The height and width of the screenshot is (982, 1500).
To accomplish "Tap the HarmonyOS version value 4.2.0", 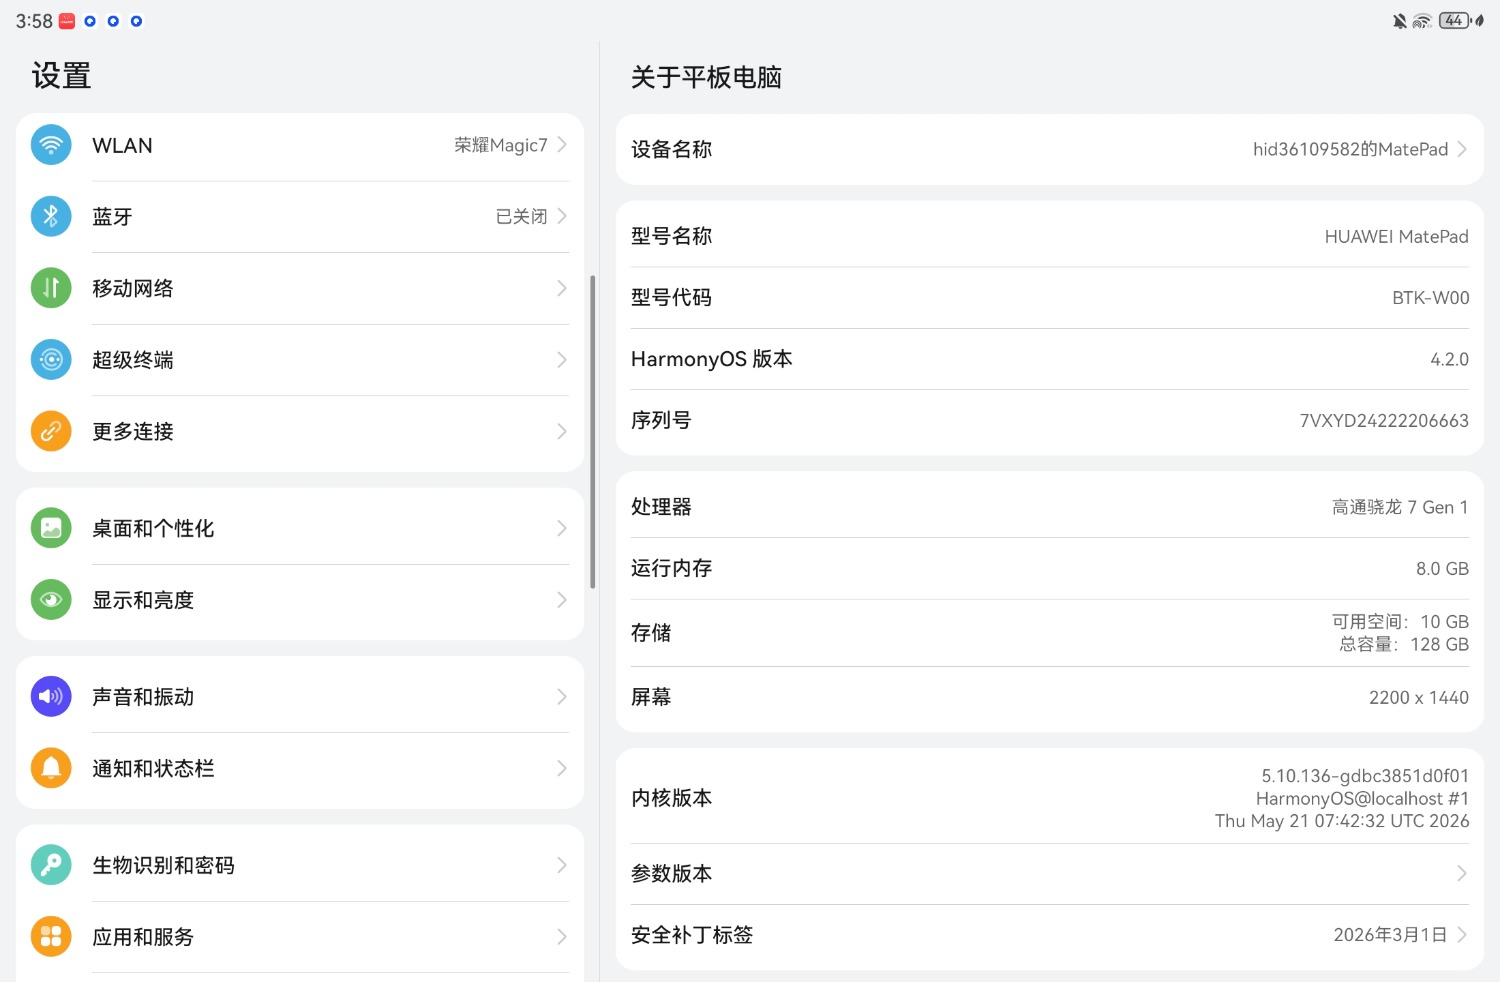I will [1449, 359].
